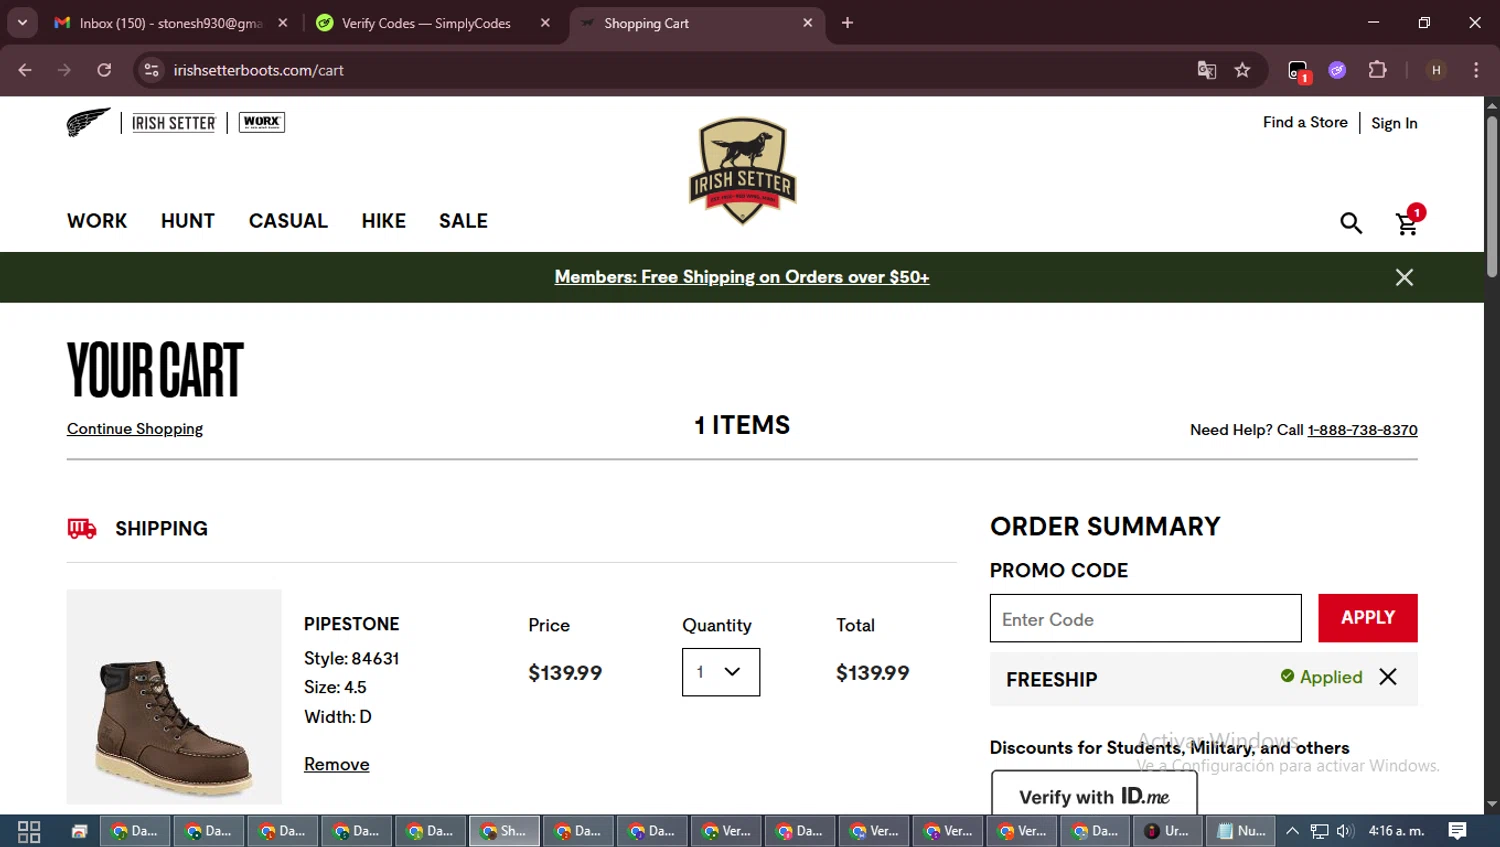Screen dimensions: 1500x847
Task: Open the Irish Setter brand link
Action: [x=174, y=123]
